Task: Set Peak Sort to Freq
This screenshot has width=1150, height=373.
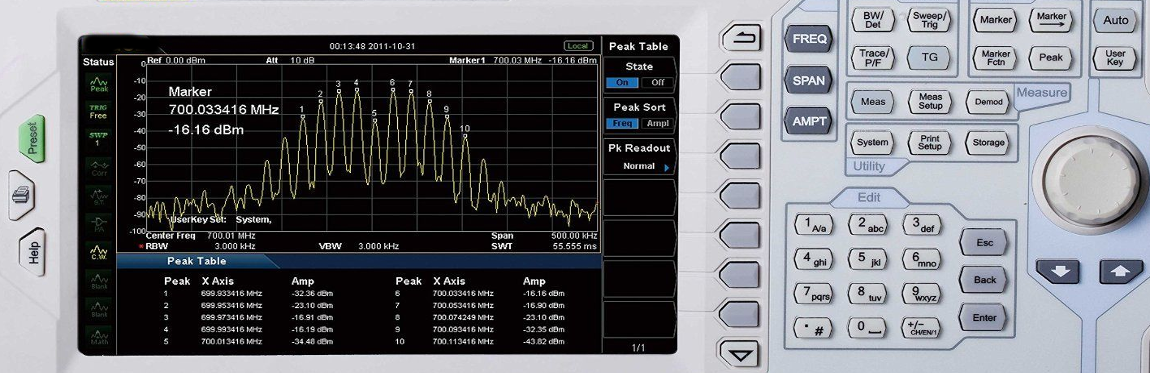Action: (622, 124)
